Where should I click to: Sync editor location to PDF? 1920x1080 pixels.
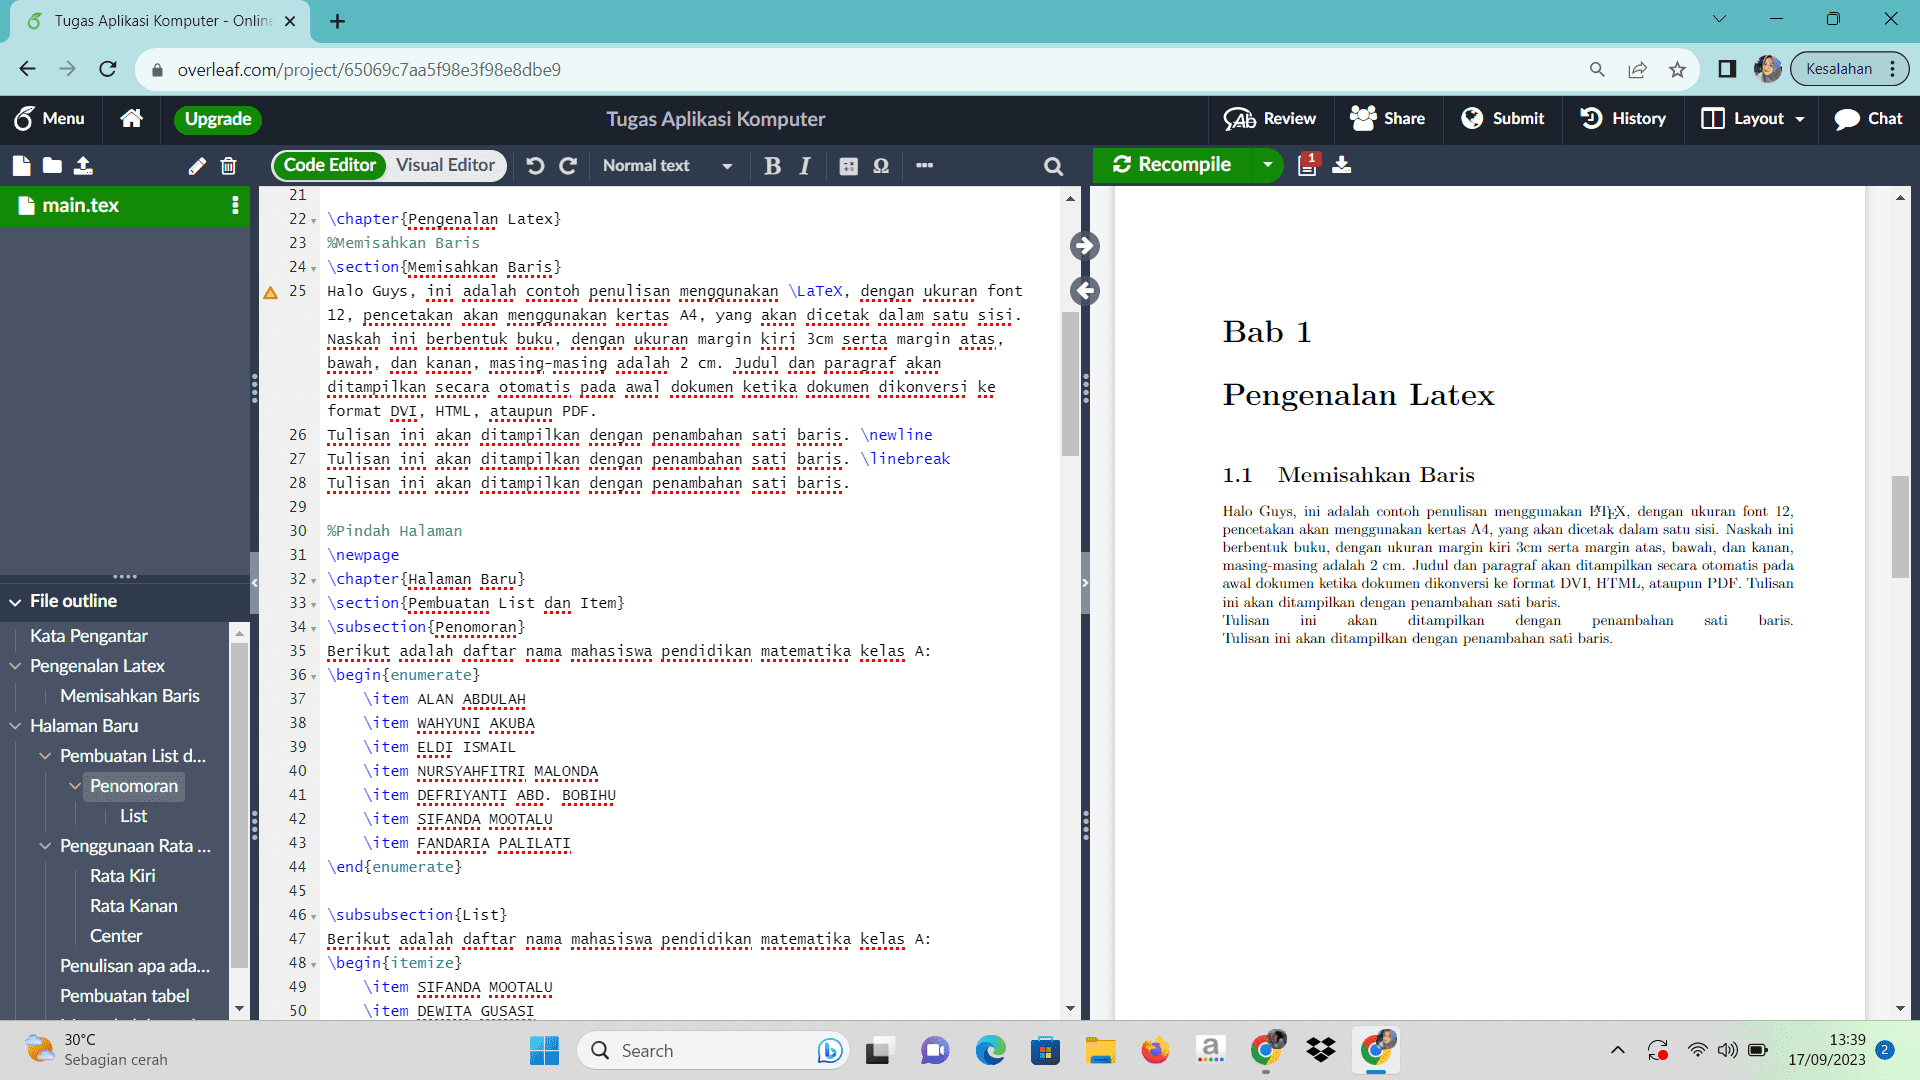(x=1085, y=246)
